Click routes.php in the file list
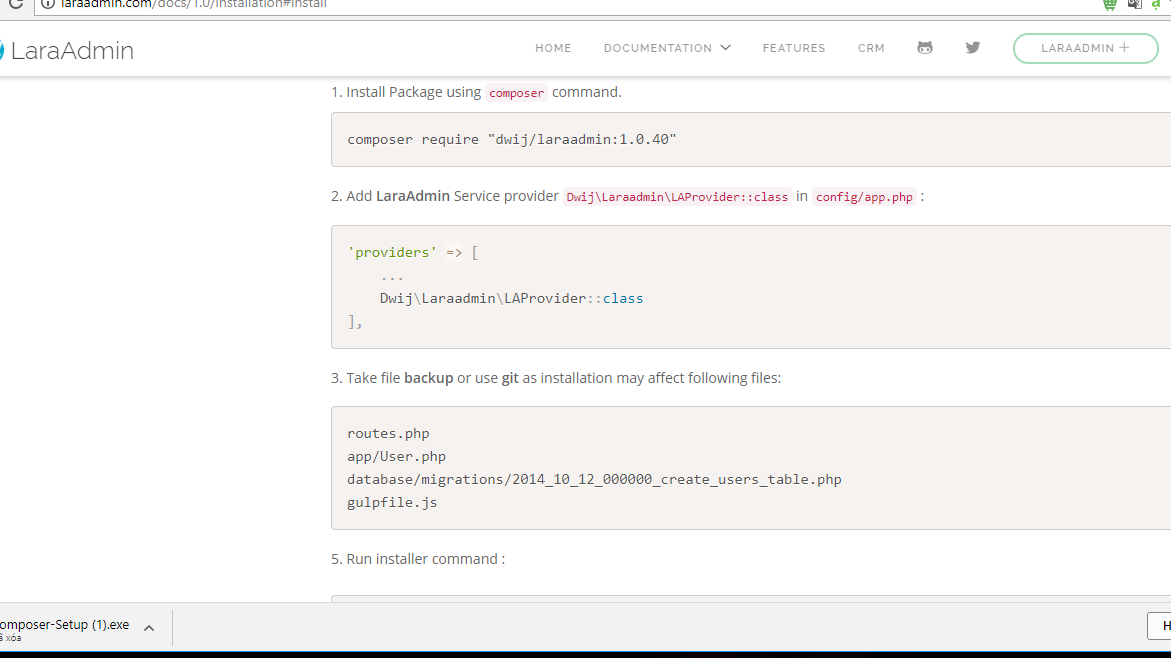Image resolution: width=1171 pixels, height=658 pixels. [388, 433]
